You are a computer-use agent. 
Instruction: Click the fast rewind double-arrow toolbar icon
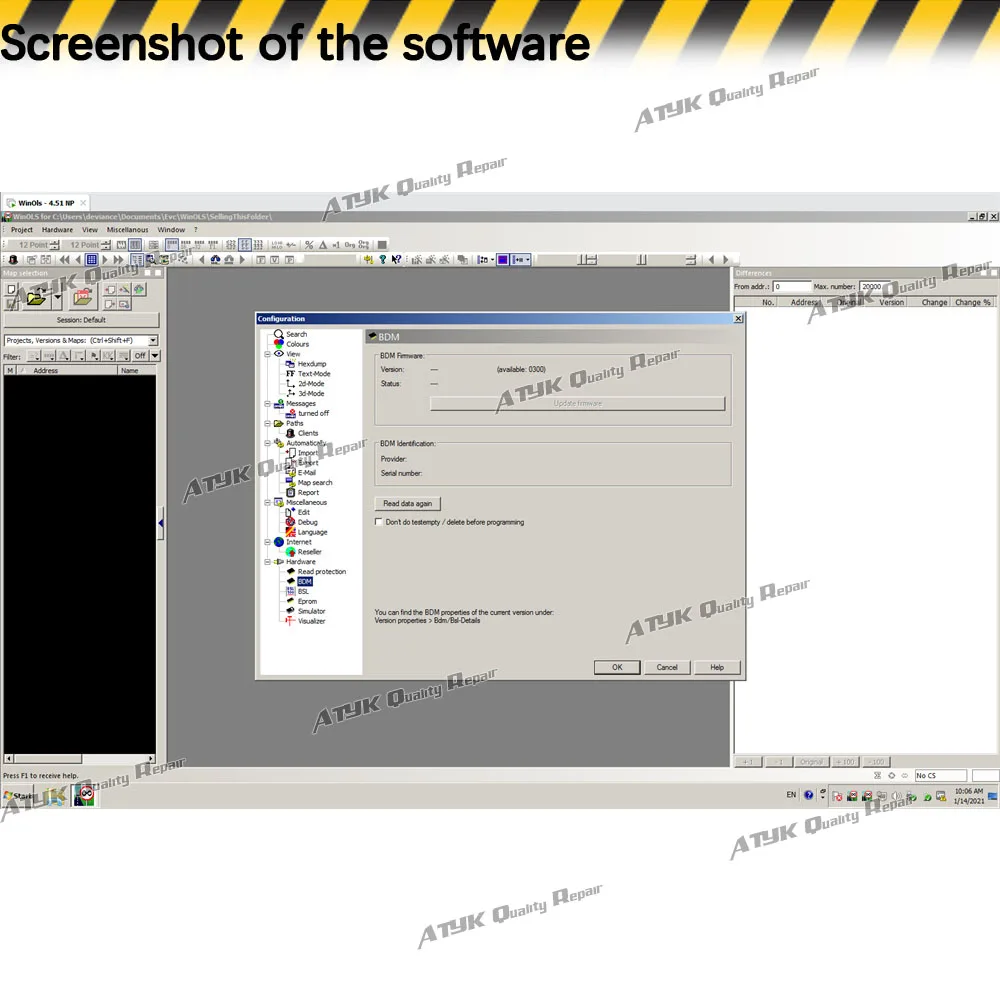tap(64, 260)
